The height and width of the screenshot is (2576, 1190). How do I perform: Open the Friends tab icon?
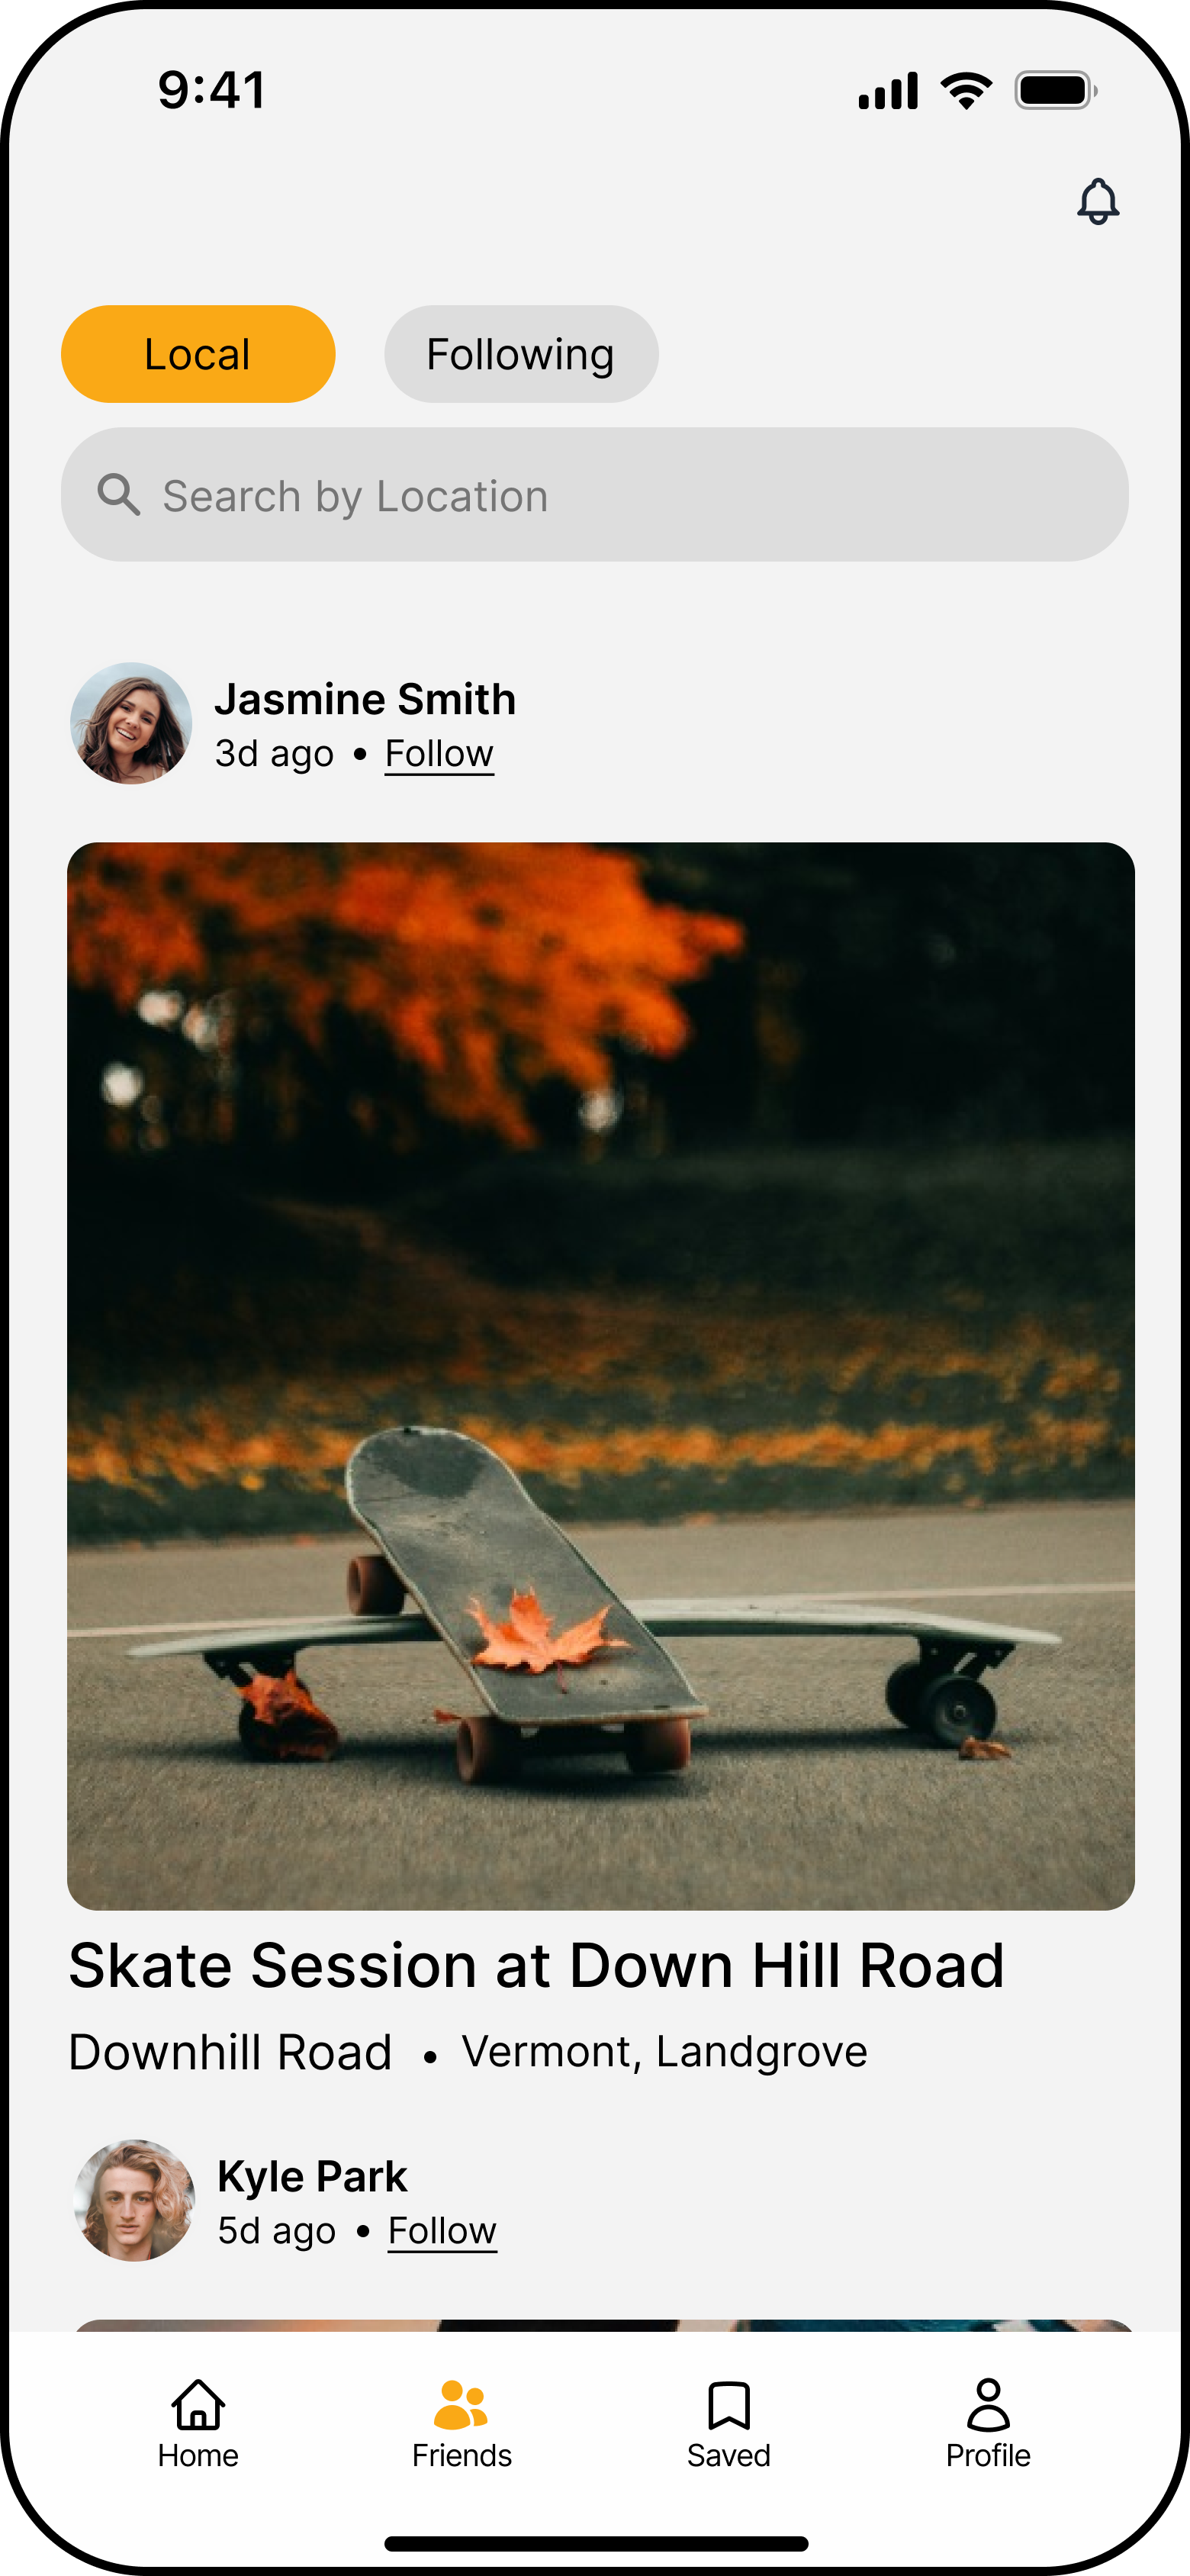(x=461, y=2404)
